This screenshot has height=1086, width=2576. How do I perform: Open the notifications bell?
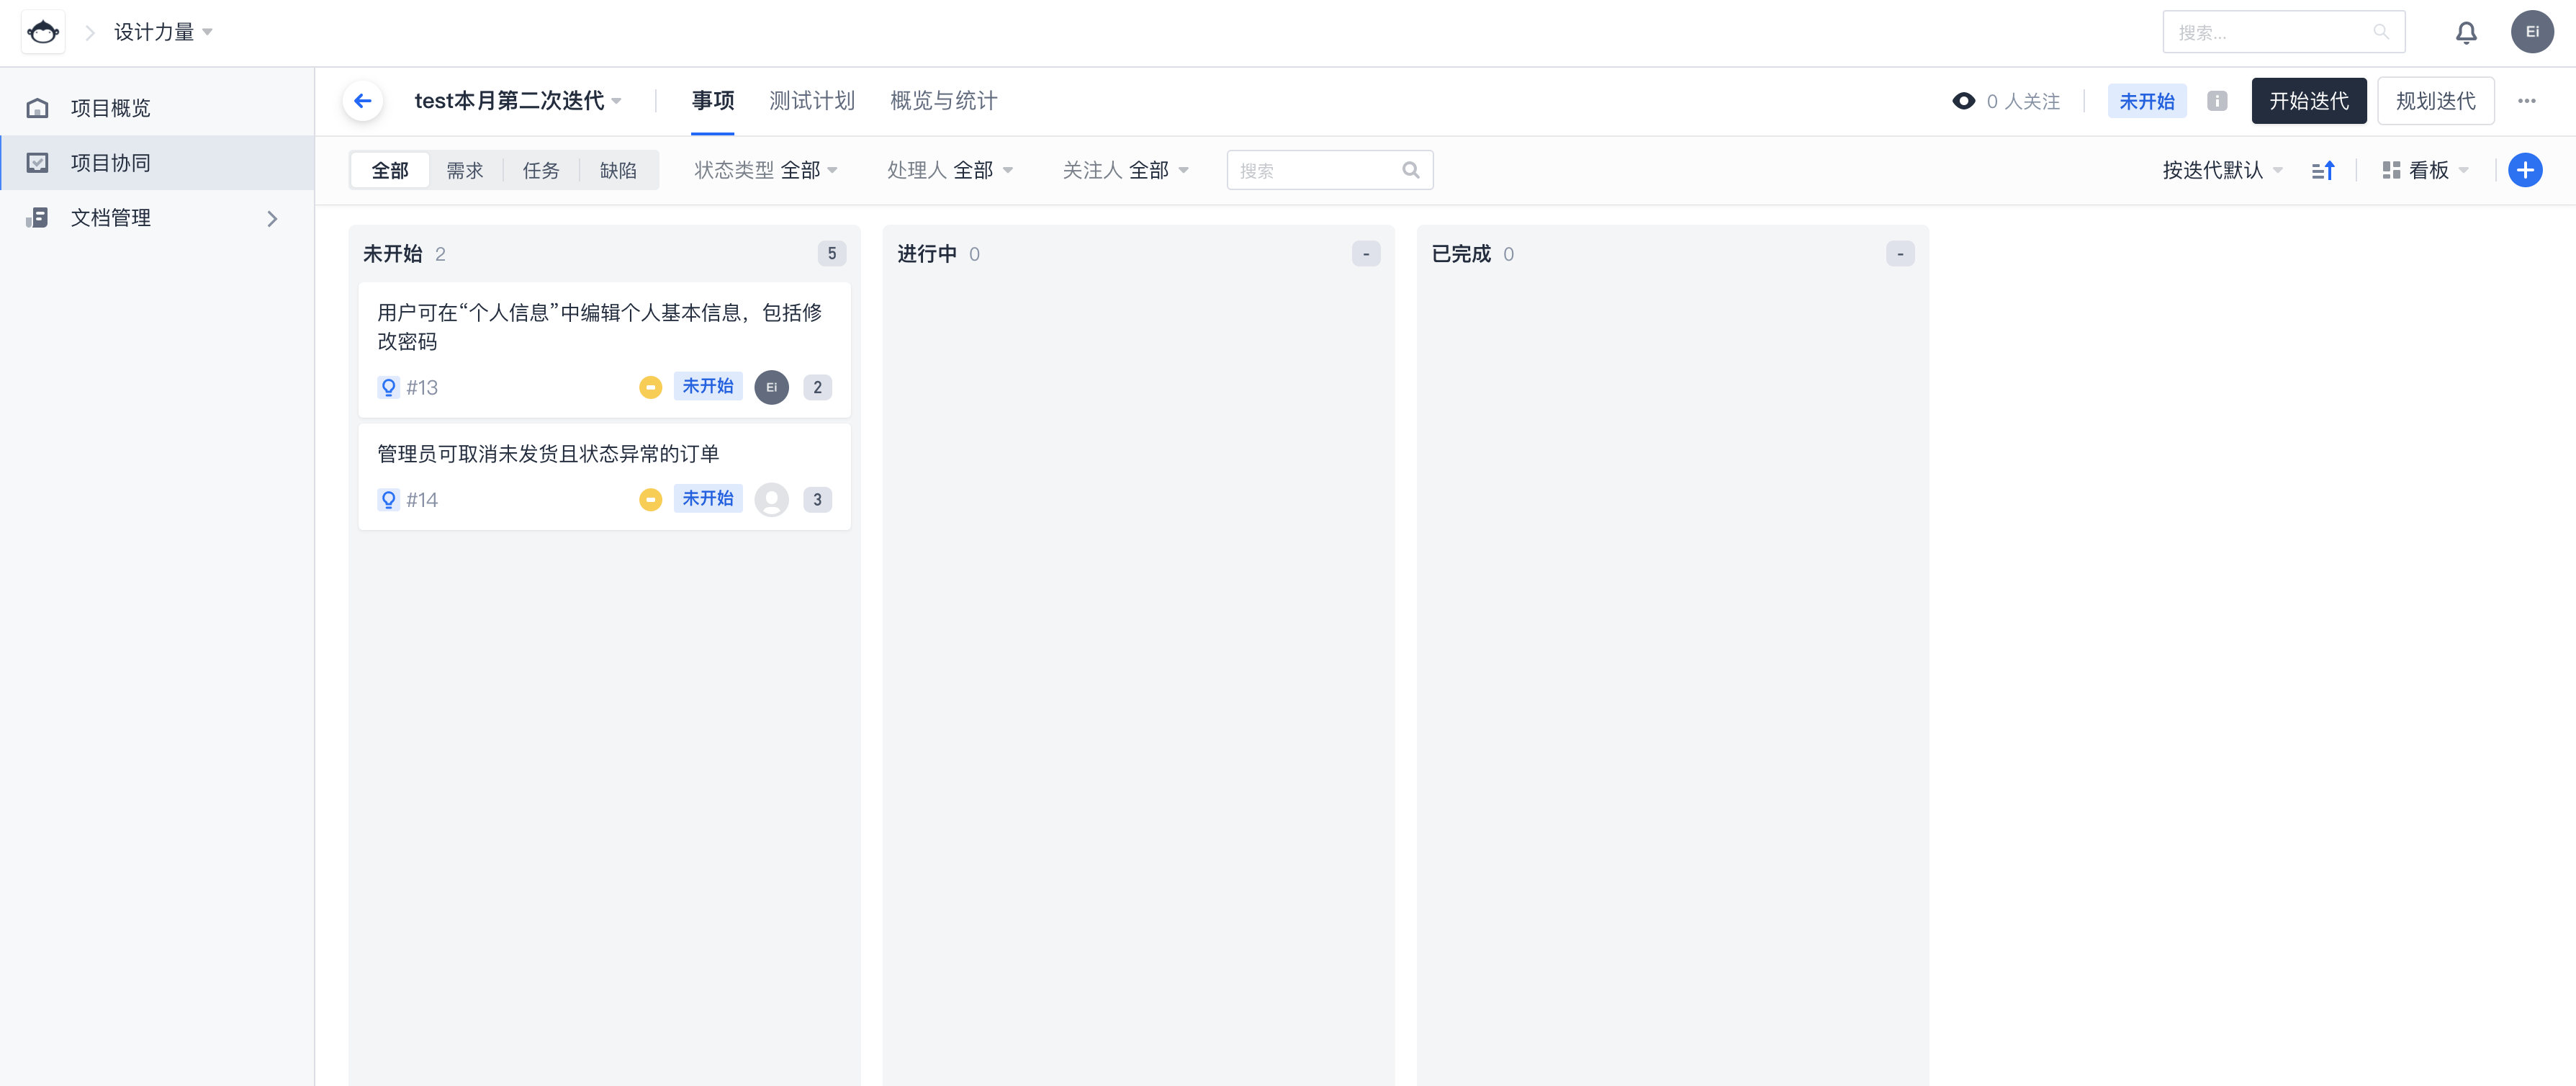click(2466, 33)
